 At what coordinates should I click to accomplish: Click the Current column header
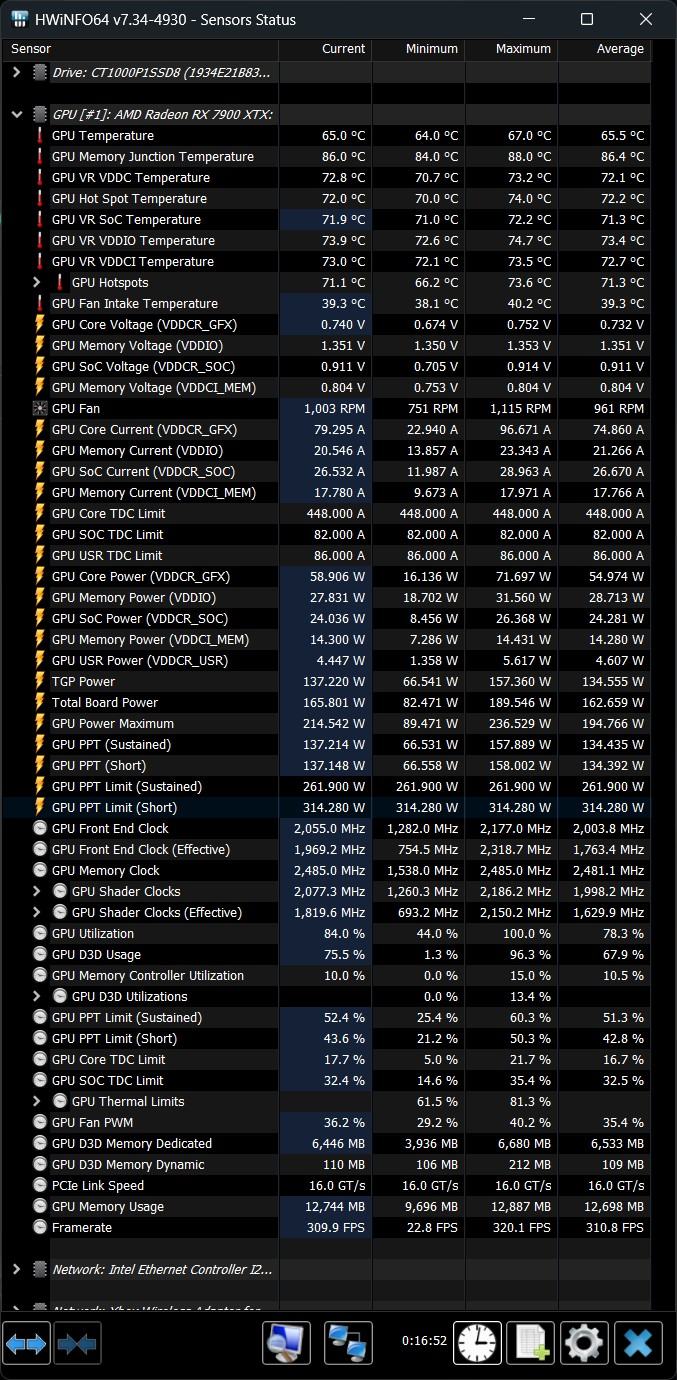pos(325,48)
